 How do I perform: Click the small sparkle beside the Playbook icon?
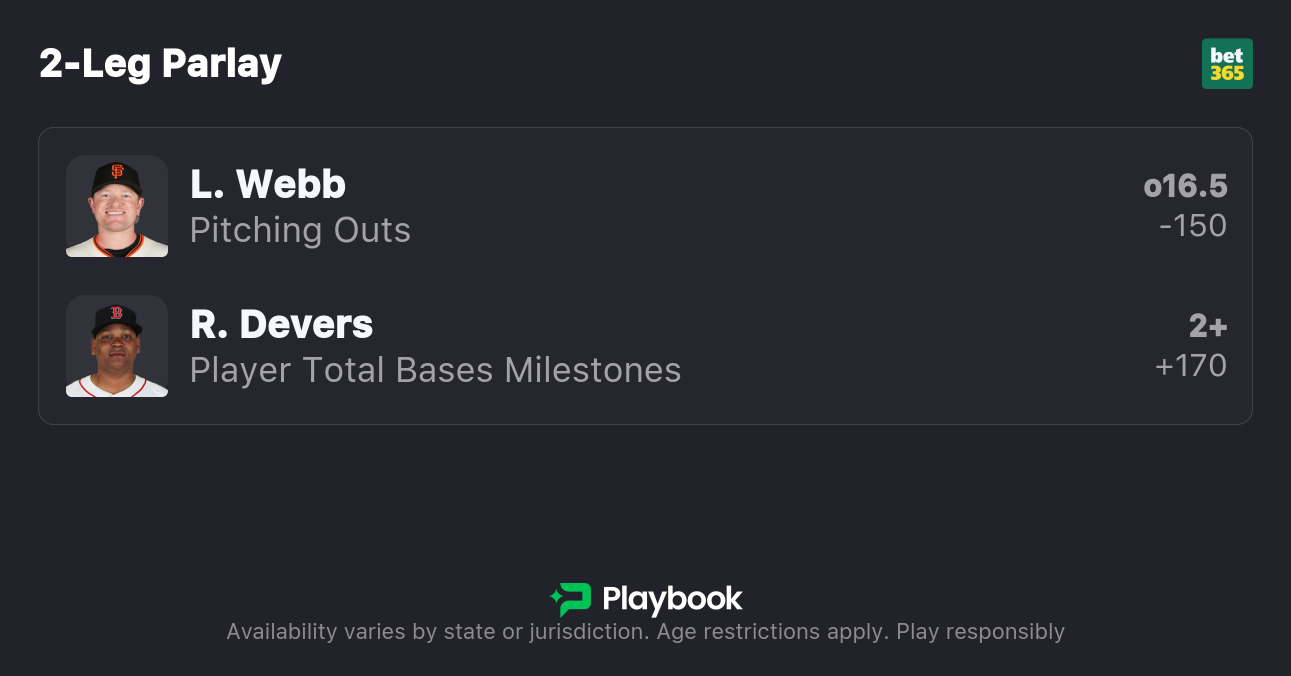pos(555,599)
